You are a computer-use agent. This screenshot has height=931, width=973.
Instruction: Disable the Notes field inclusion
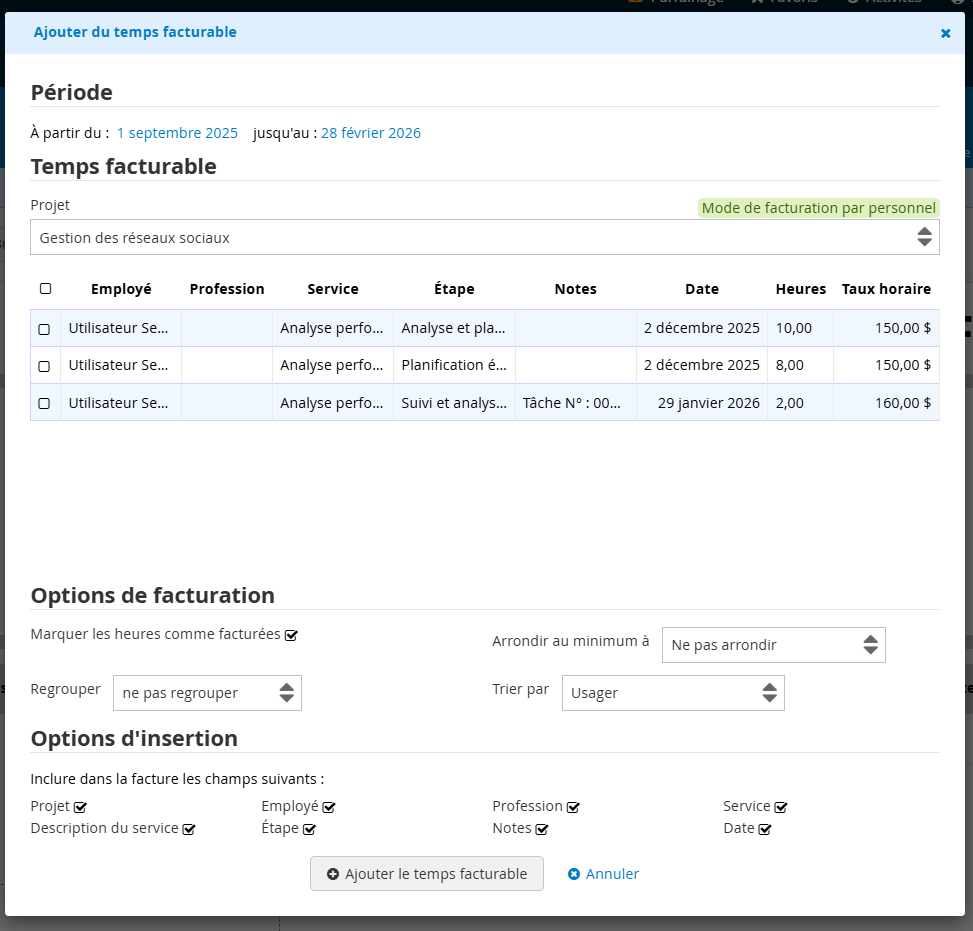point(542,829)
